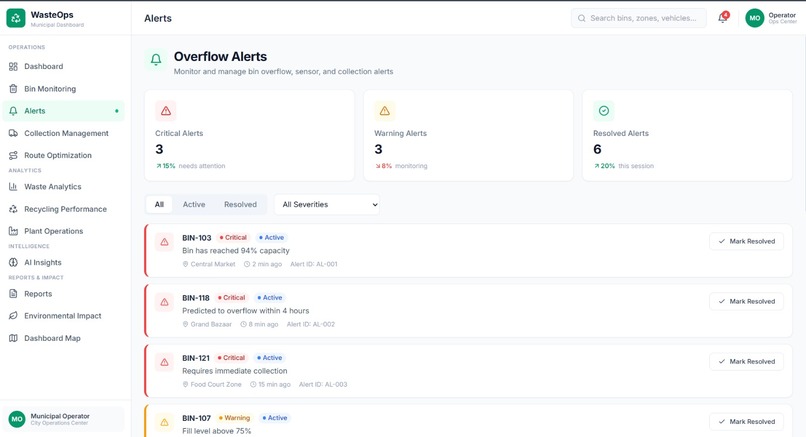
Task: Switch to the Resolved filter tab
Action: point(240,205)
